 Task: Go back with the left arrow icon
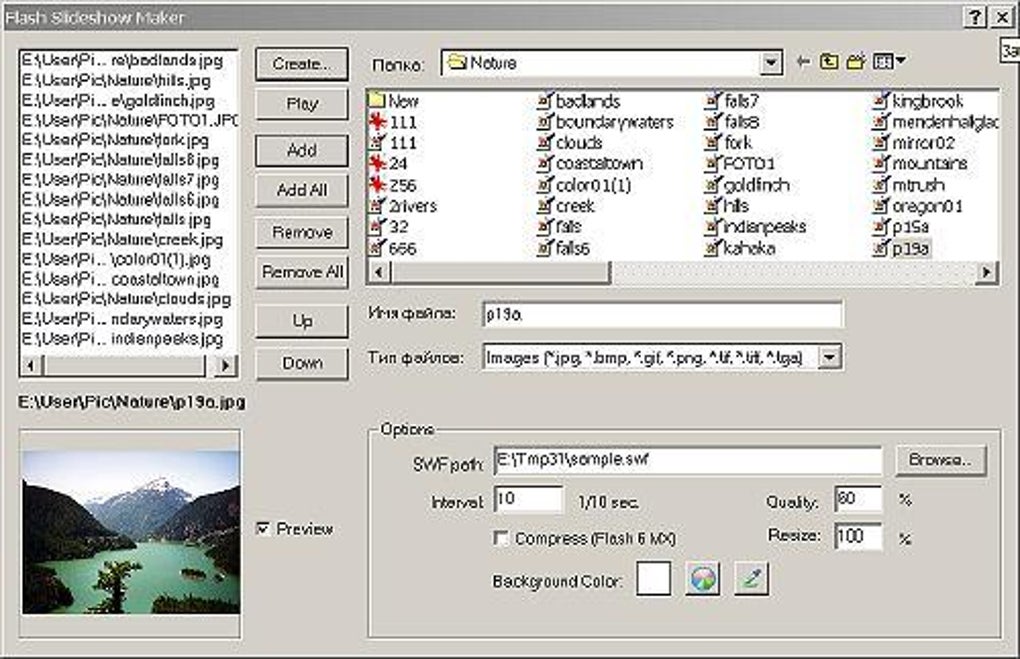tap(803, 62)
